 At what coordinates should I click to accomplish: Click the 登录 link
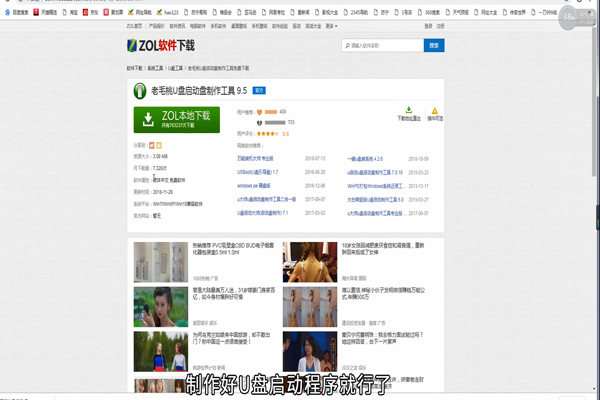(x=428, y=26)
